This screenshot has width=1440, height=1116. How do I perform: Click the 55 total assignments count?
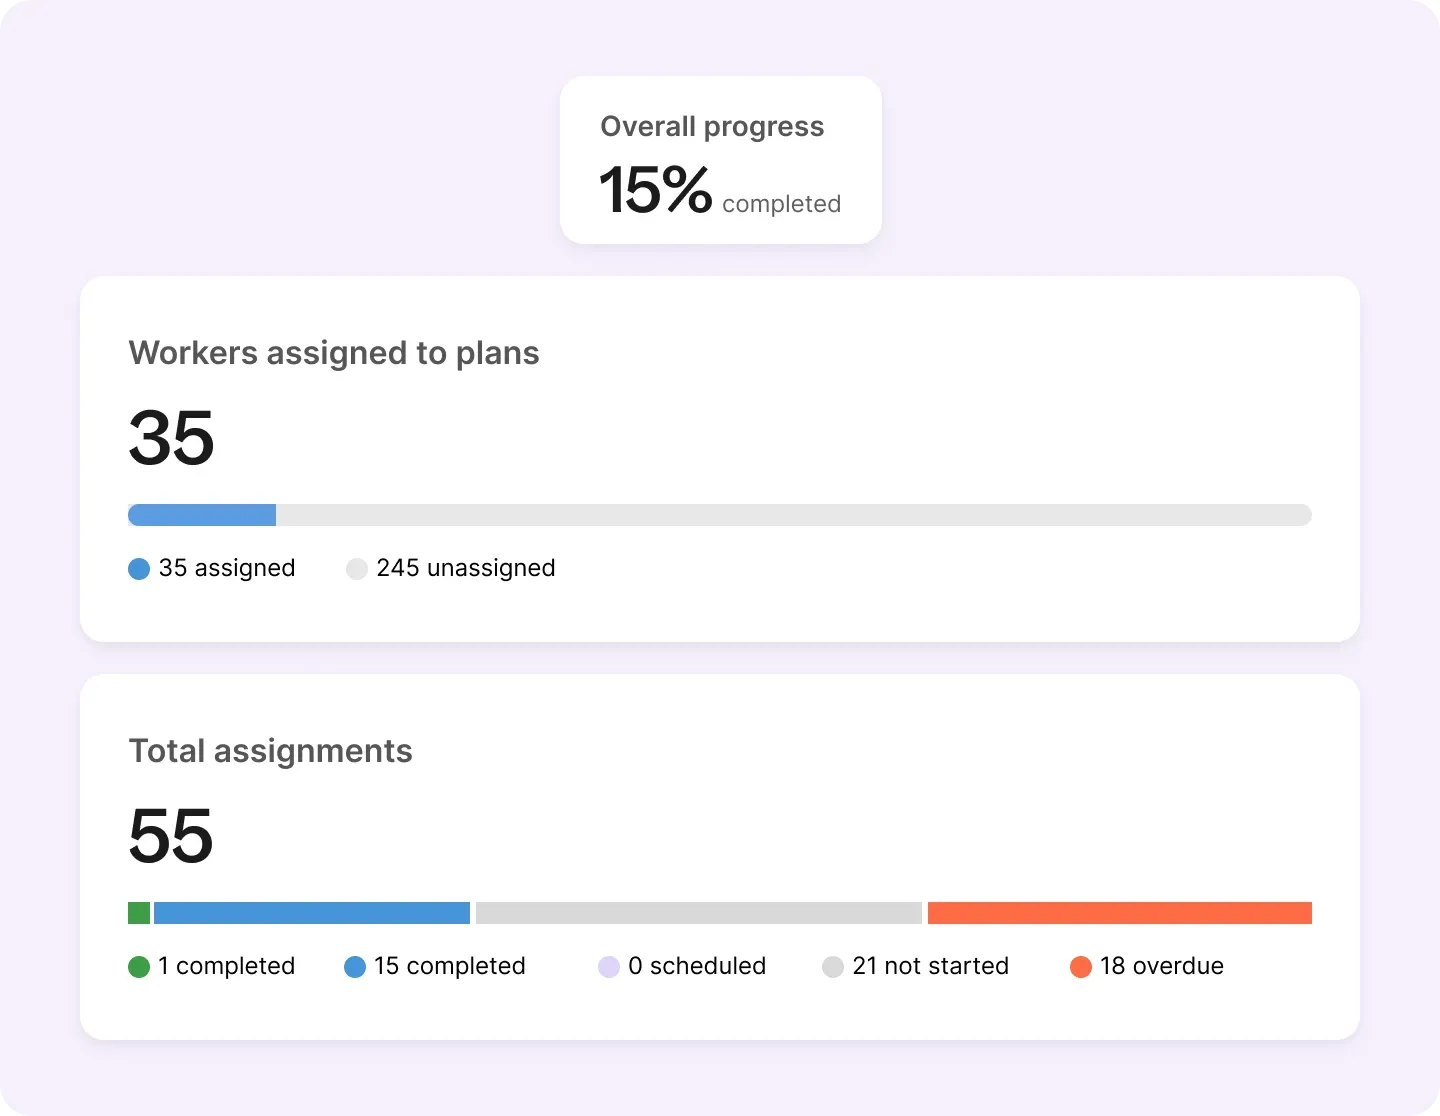click(172, 836)
